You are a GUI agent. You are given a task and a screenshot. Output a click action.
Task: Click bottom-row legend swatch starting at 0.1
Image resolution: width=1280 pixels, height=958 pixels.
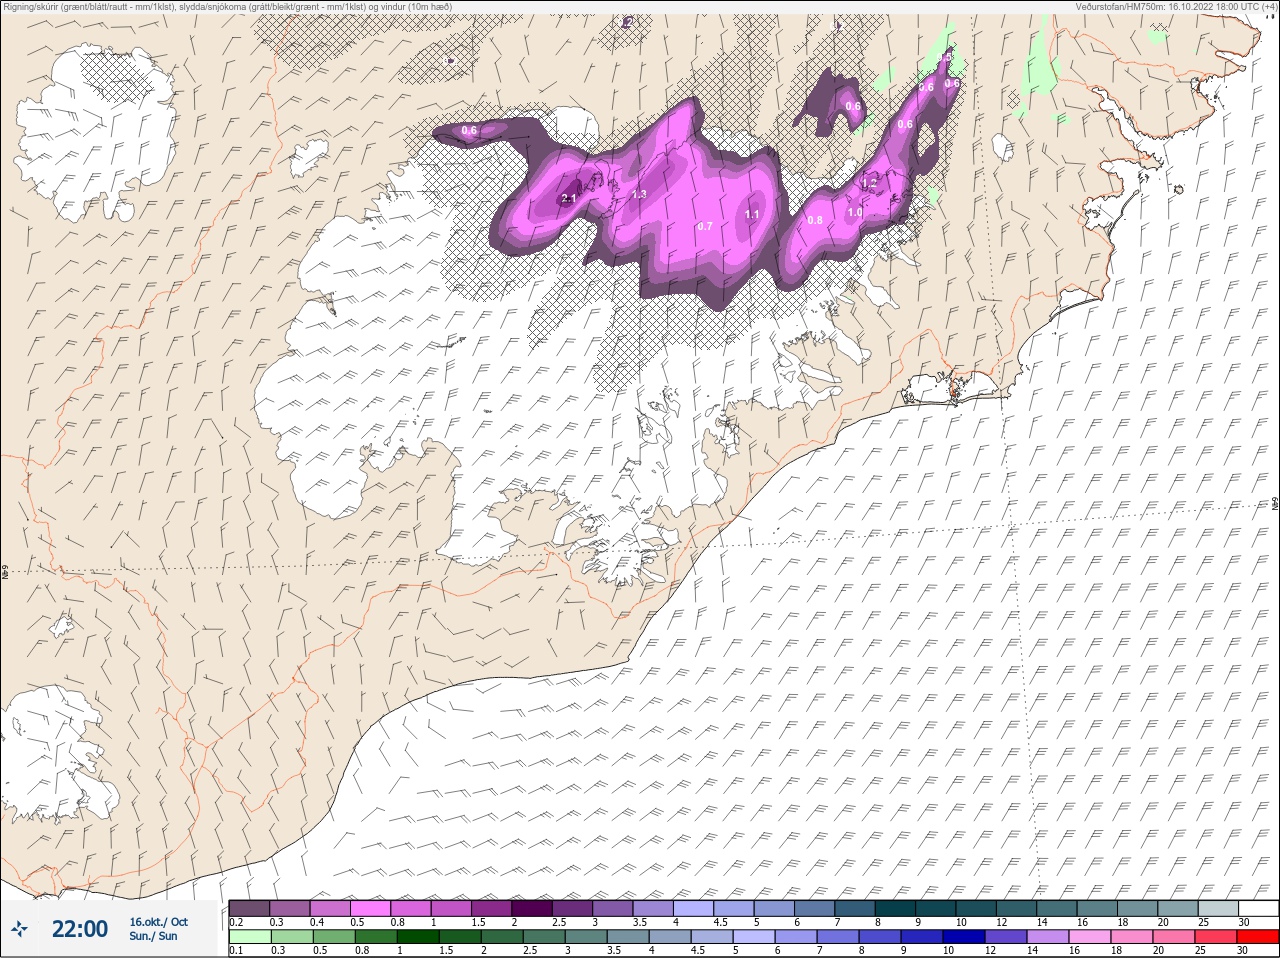pos(249,937)
